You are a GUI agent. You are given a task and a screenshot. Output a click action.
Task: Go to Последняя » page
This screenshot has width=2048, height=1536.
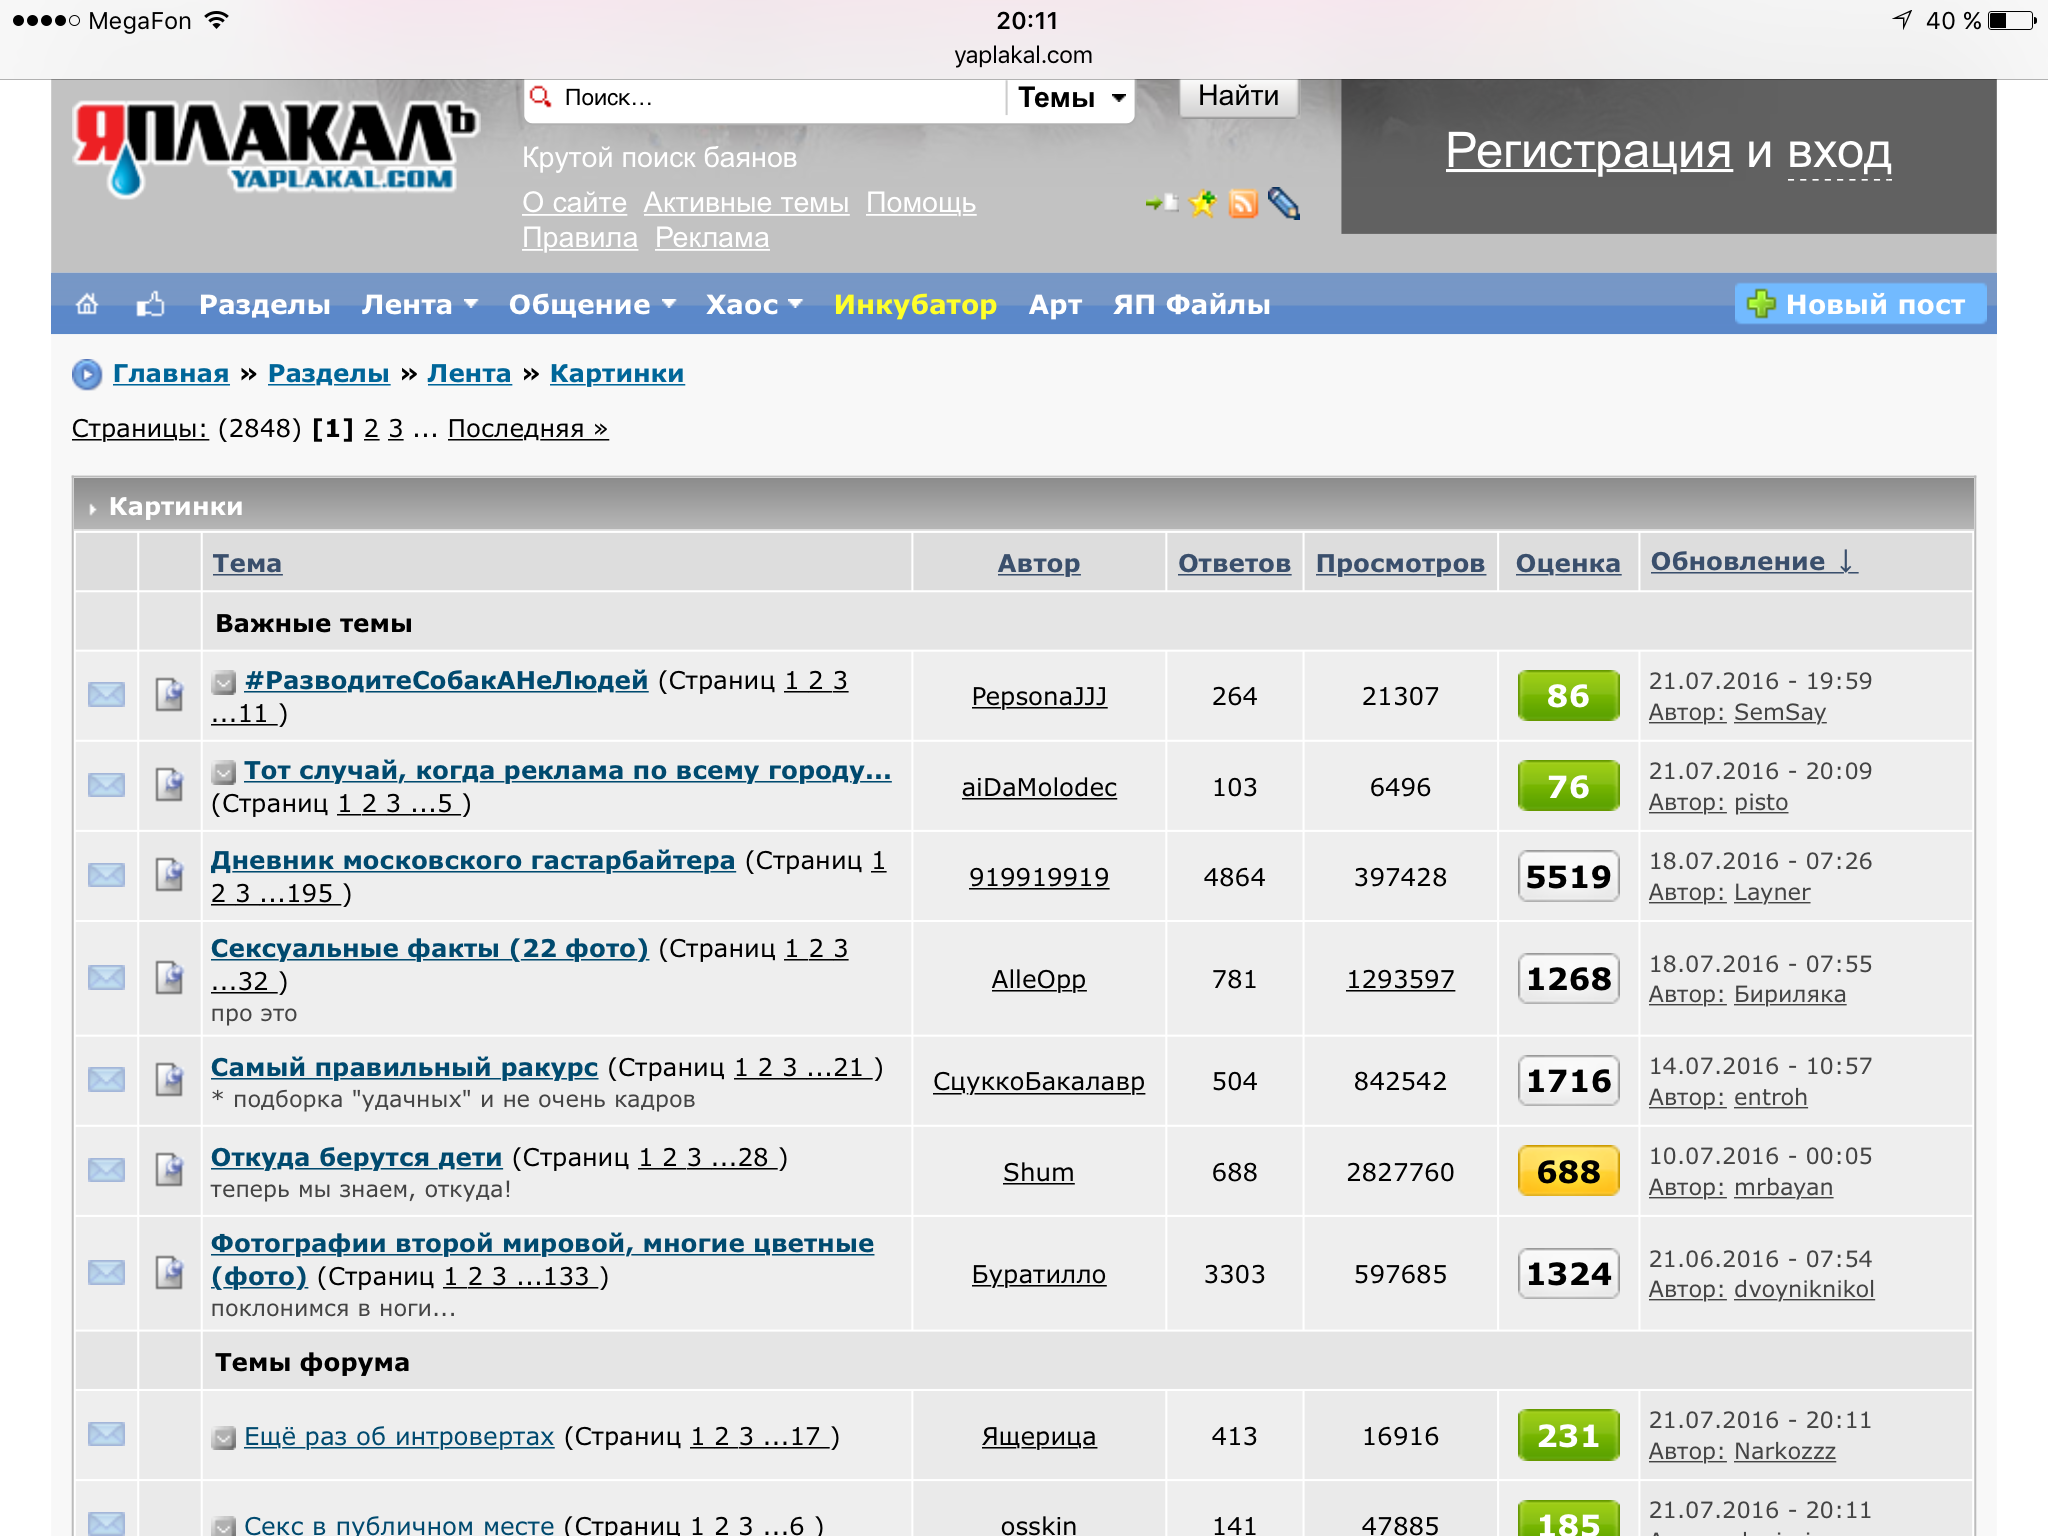[528, 428]
